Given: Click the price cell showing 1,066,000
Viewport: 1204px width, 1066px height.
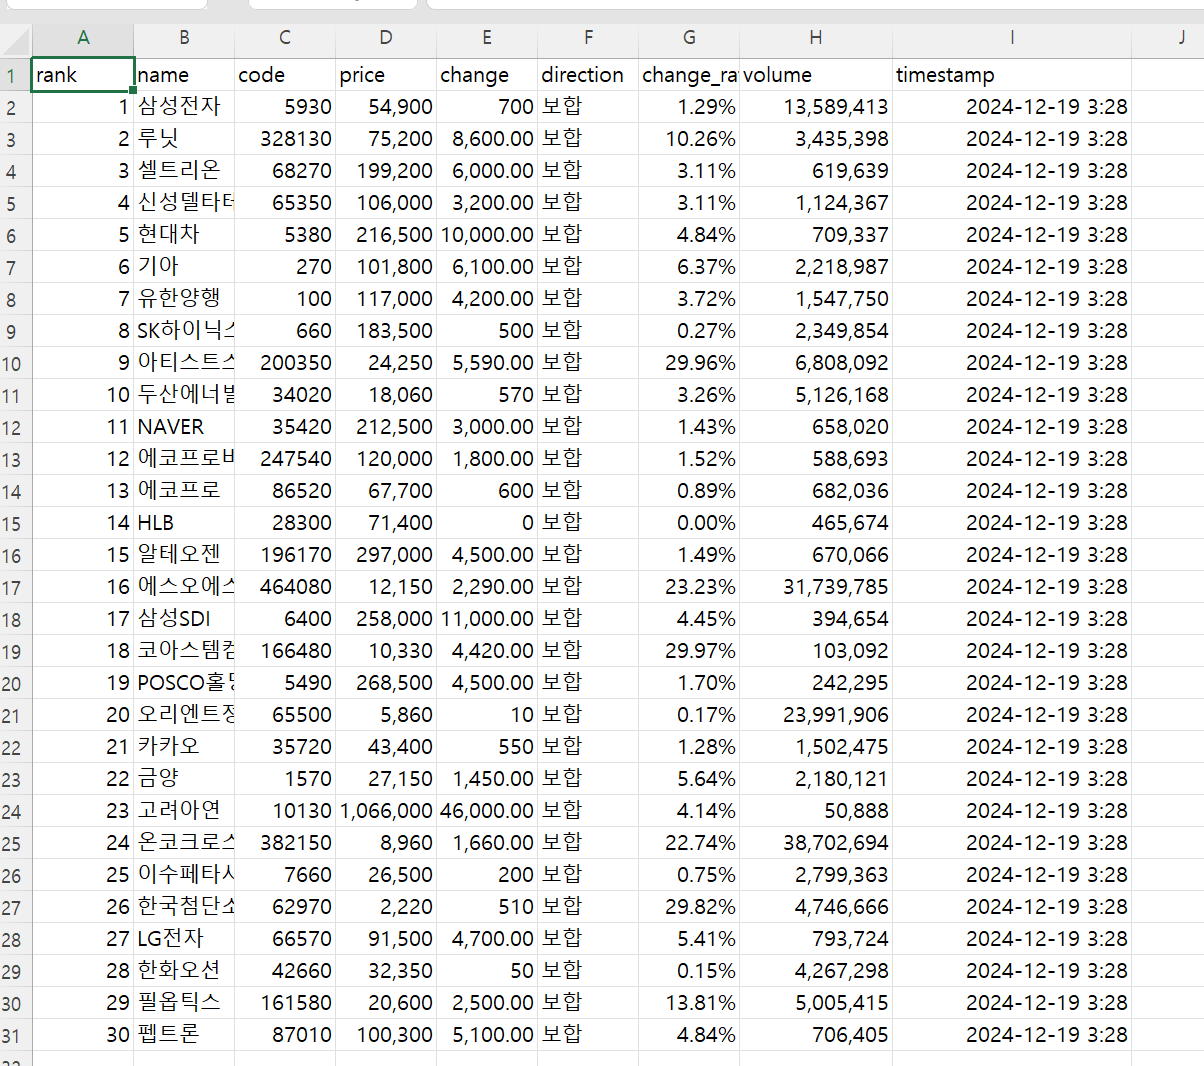Looking at the screenshot, I should (x=386, y=811).
